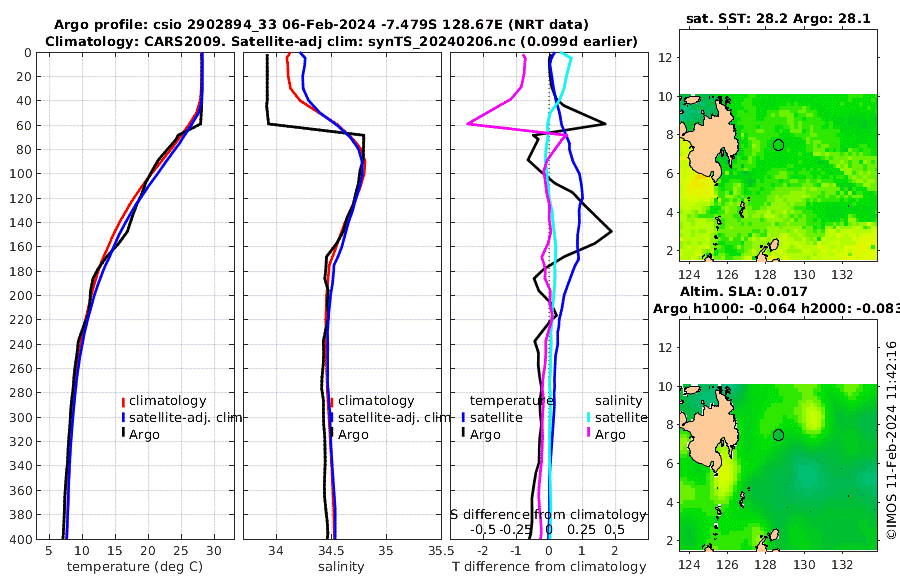Click the black salinity spike near 60 depth
The height and width of the screenshot is (580, 900).
pyautogui.click(x=316, y=129)
